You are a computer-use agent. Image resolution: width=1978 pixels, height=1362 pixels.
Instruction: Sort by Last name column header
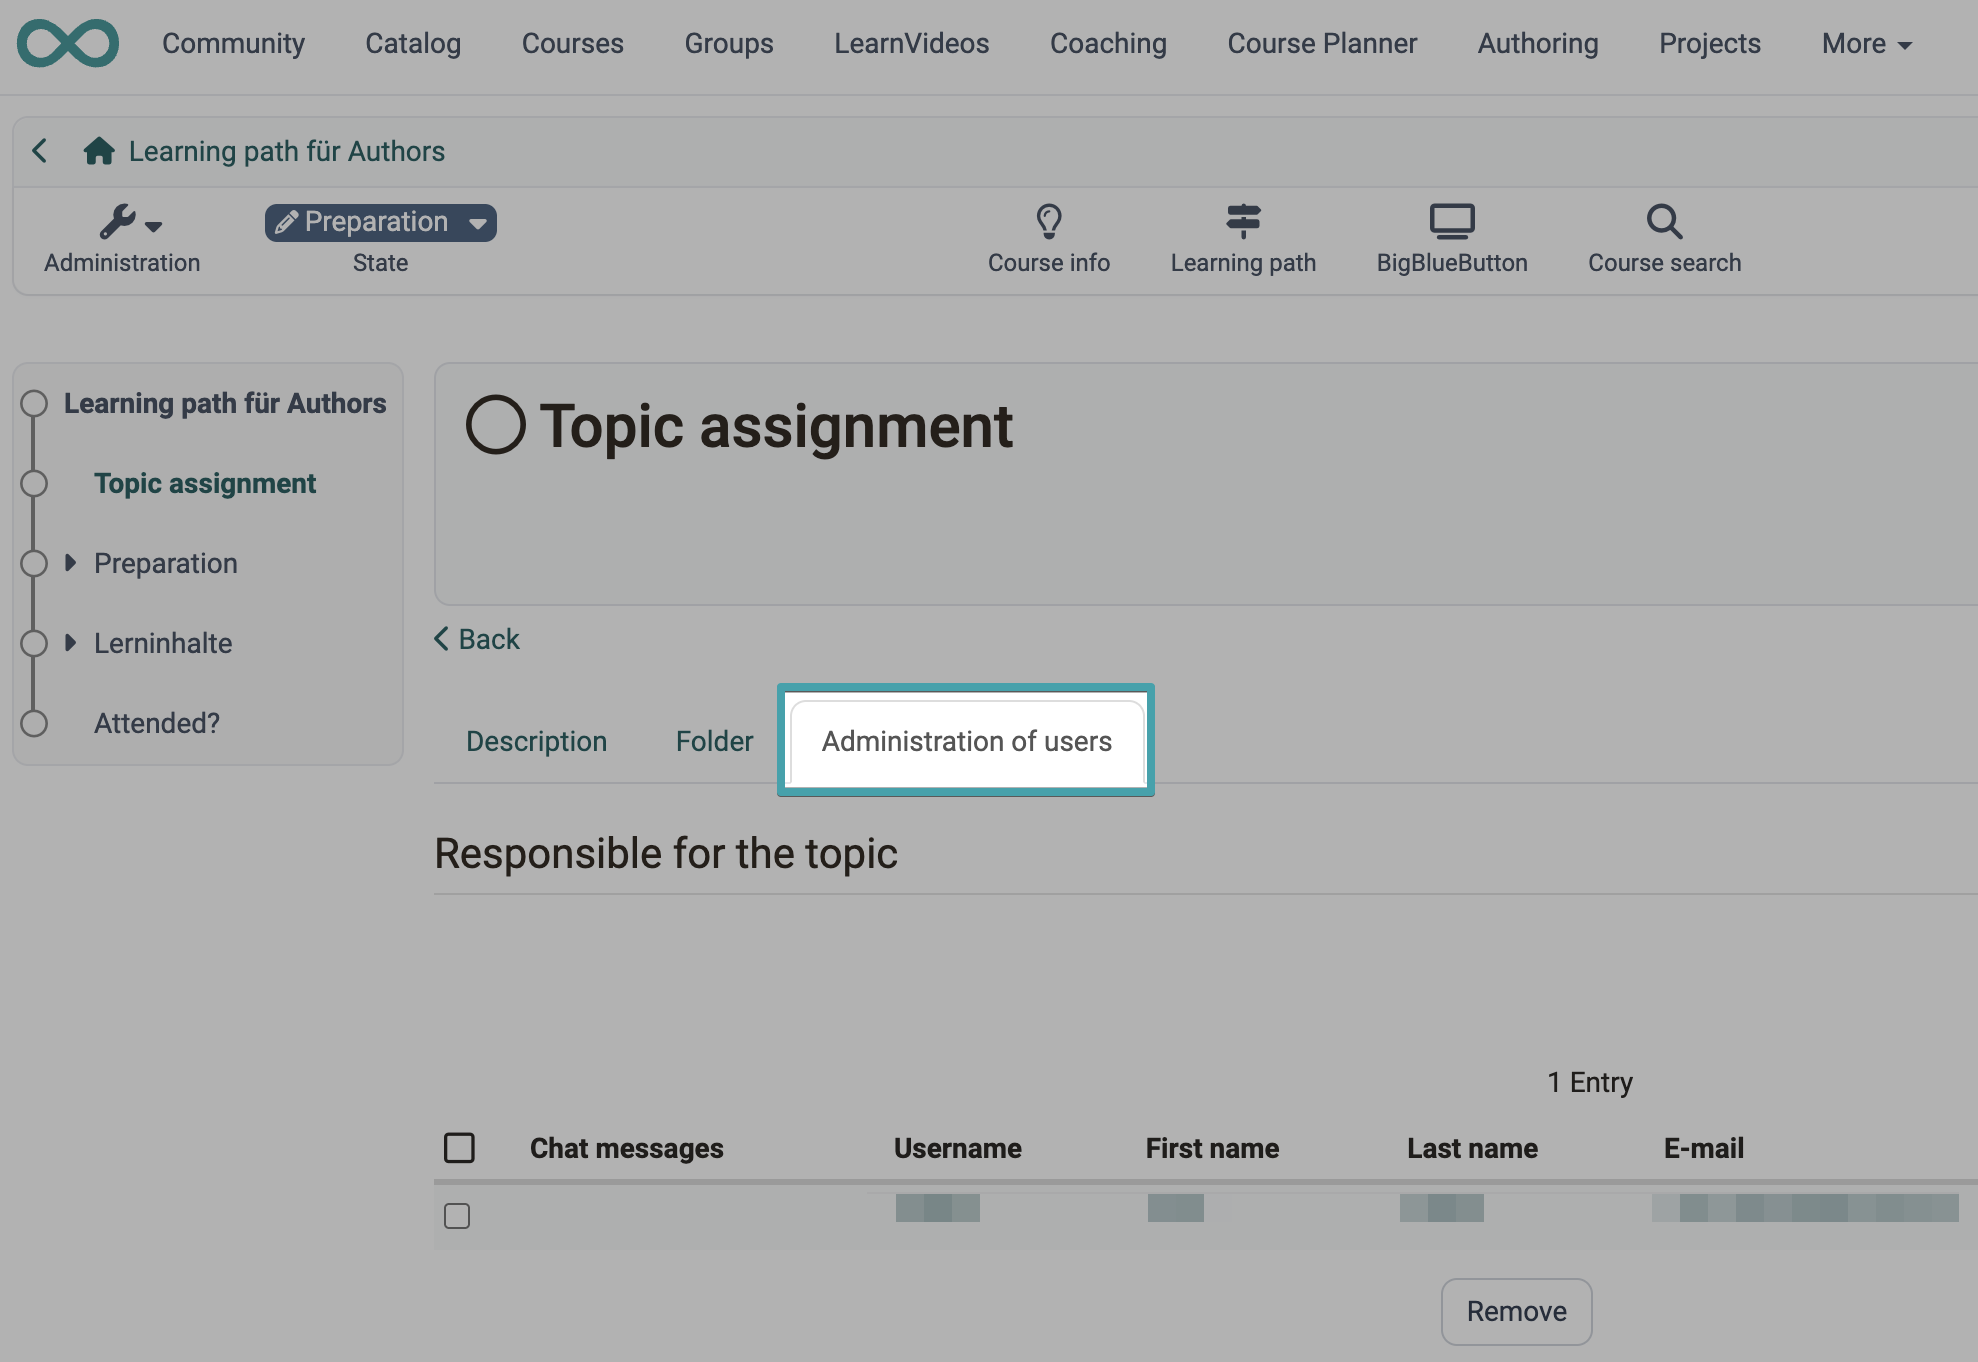pos(1472,1148)
